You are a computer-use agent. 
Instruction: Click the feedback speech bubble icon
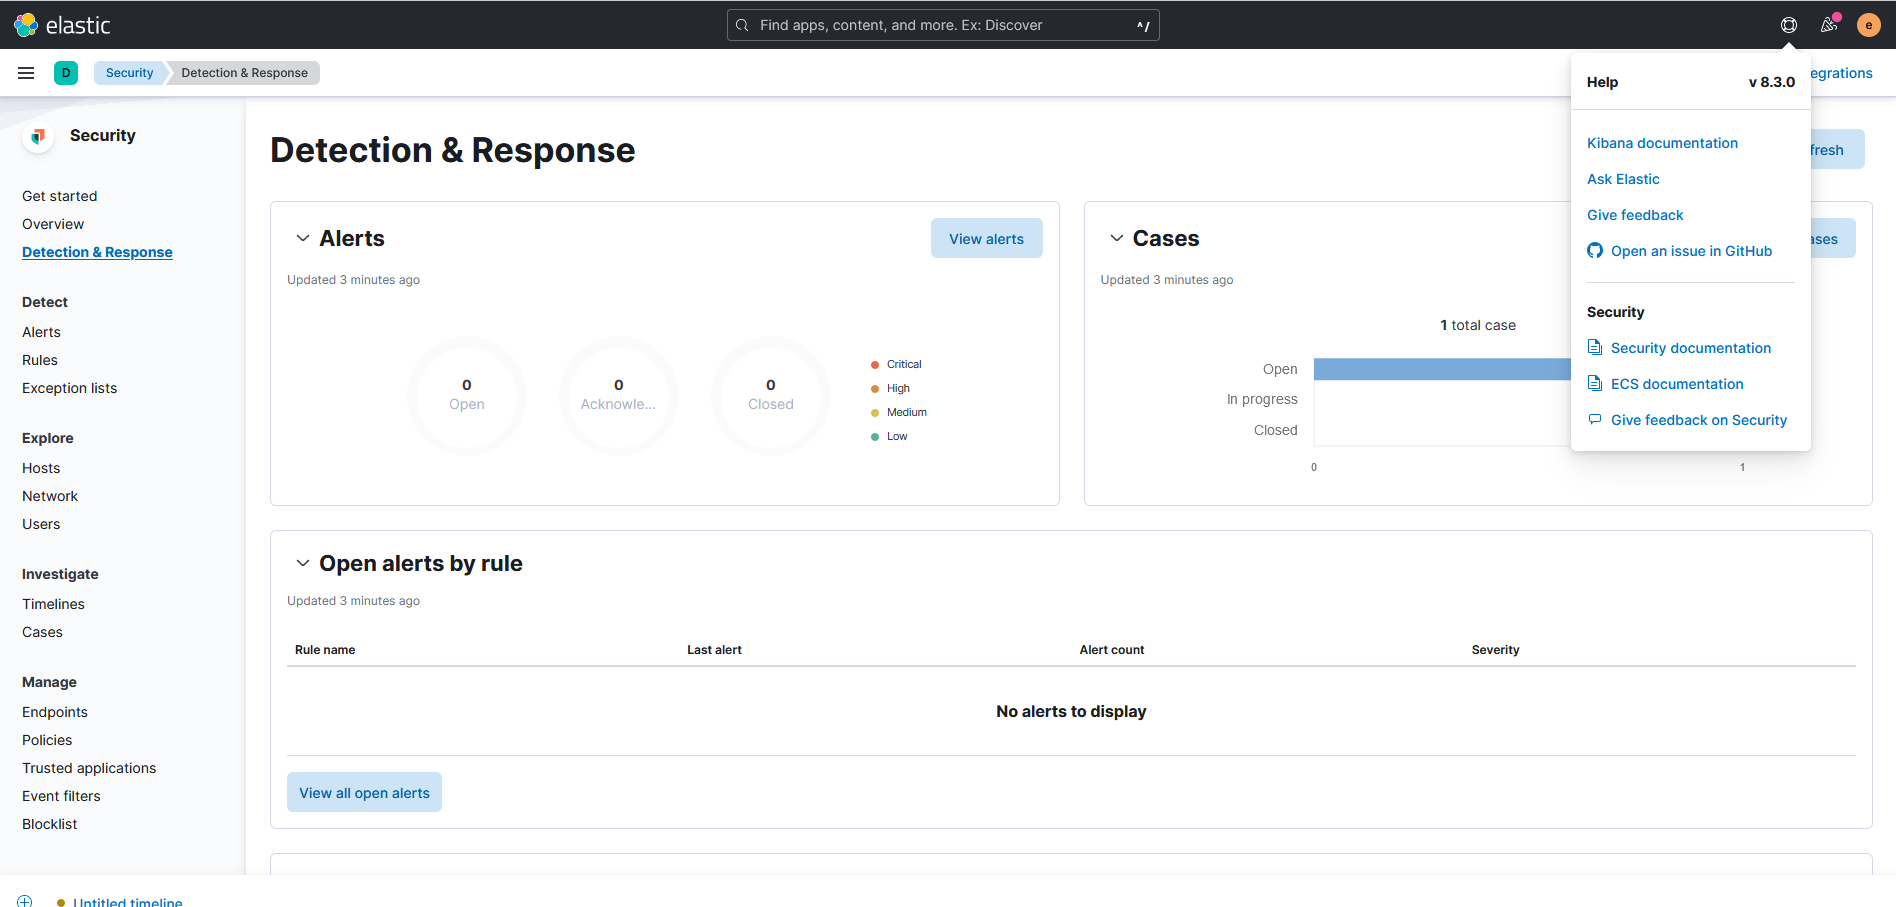point(1595,420)
